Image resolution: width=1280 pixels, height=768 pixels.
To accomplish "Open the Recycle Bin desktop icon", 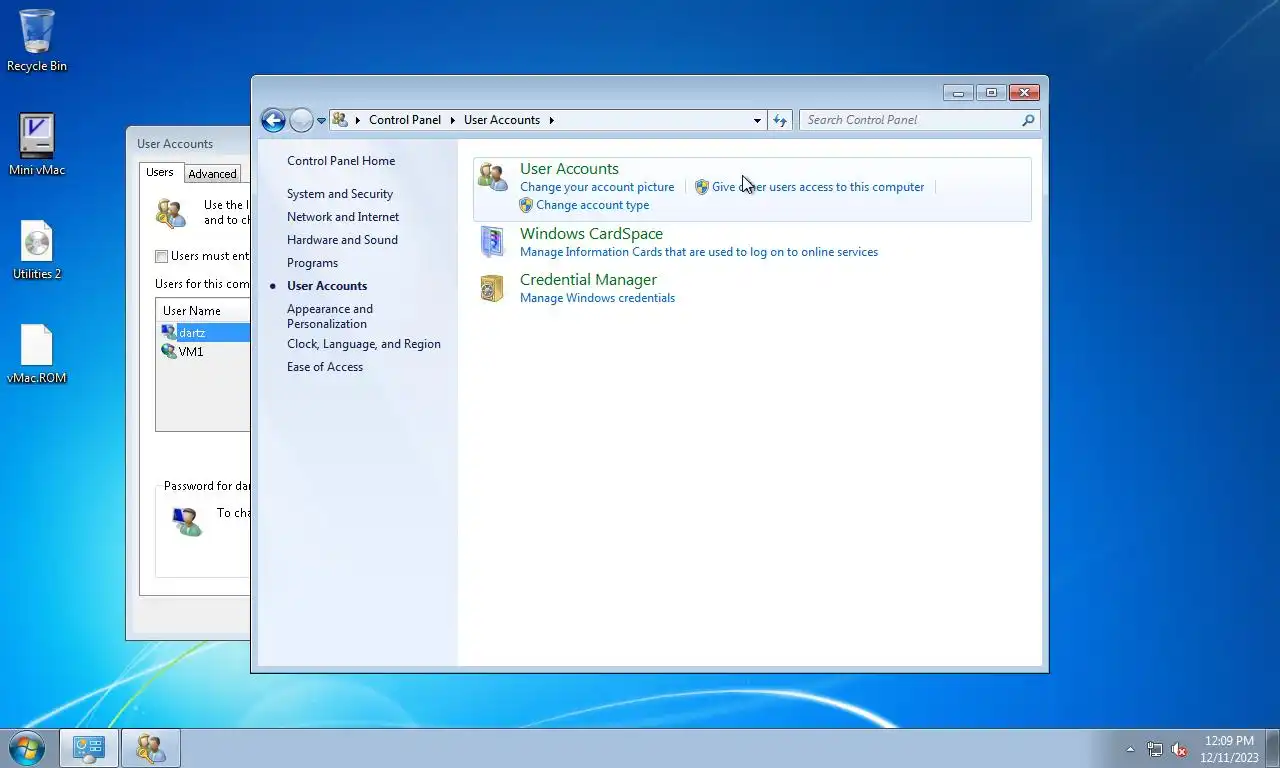I will [37, 40].
